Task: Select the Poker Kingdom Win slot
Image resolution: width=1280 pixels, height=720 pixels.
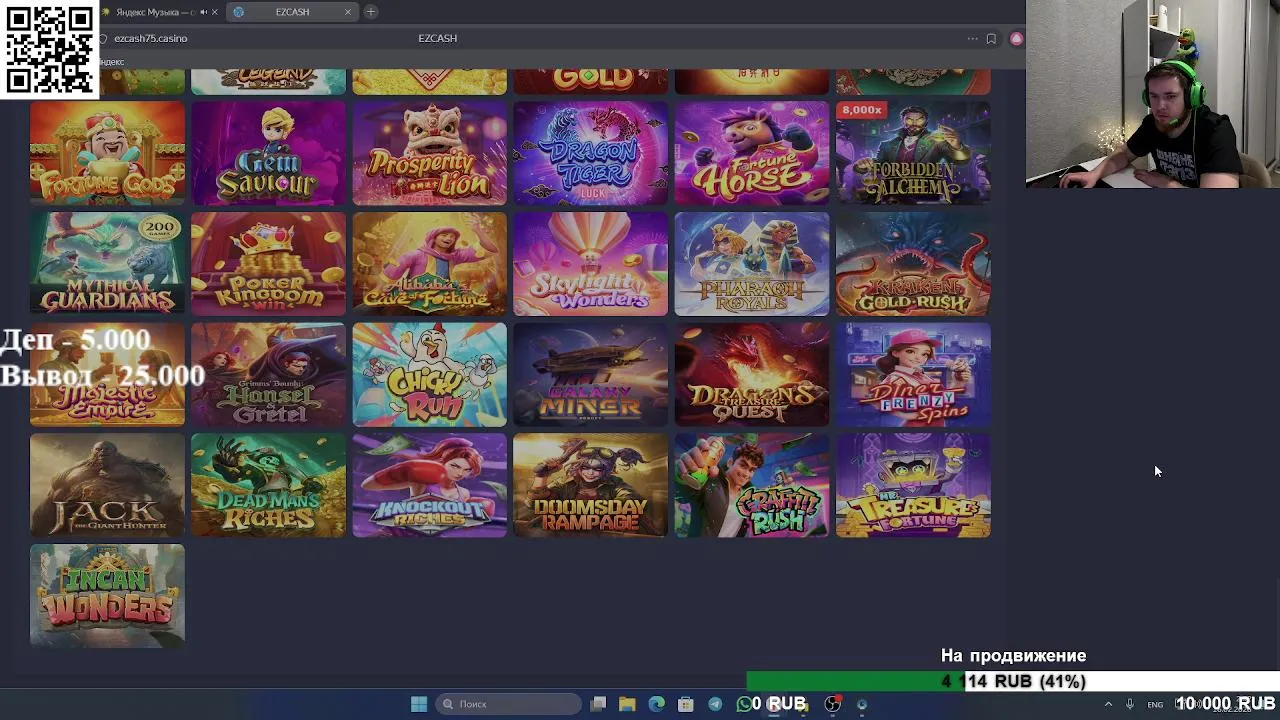Action: click(268, 264)
